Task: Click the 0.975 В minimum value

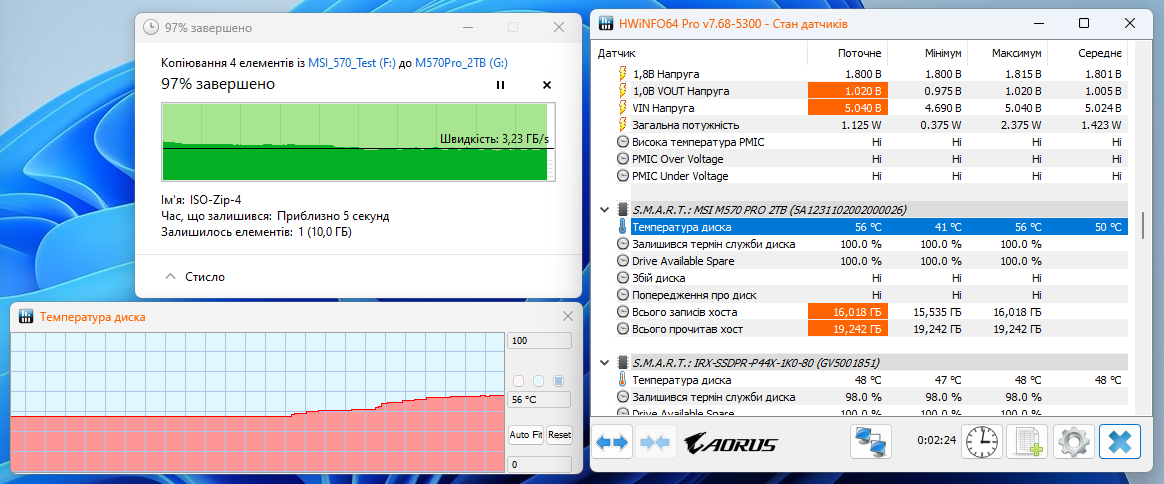Action: (941, 91)
